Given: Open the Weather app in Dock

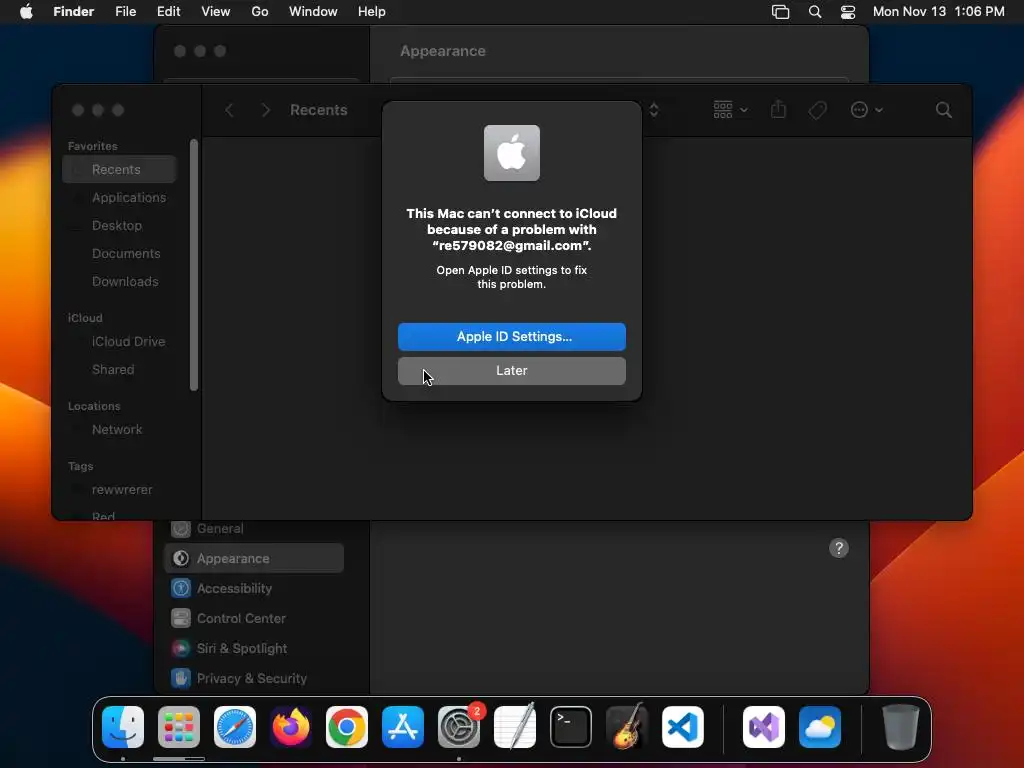Looking at the screenshot, I should 820,727.
